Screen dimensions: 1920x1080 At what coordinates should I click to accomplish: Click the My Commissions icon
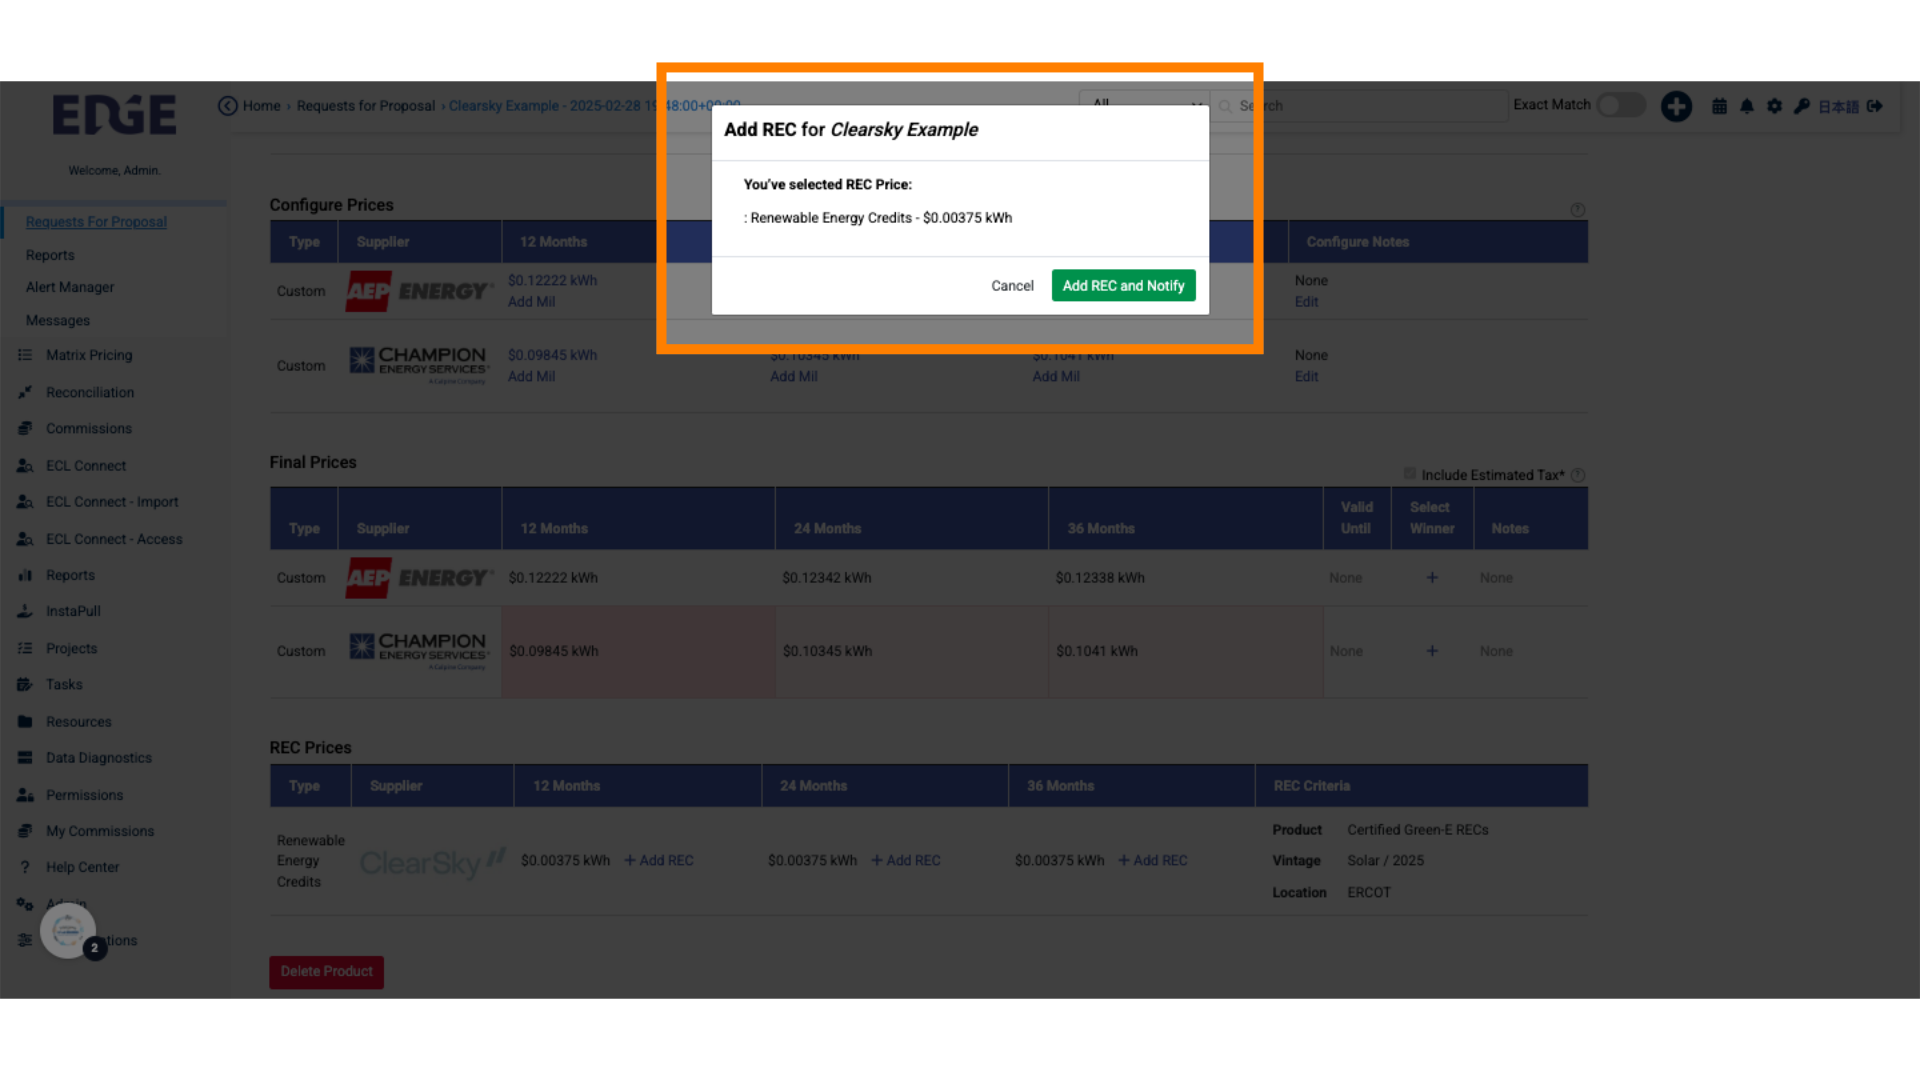click(25, 831)
